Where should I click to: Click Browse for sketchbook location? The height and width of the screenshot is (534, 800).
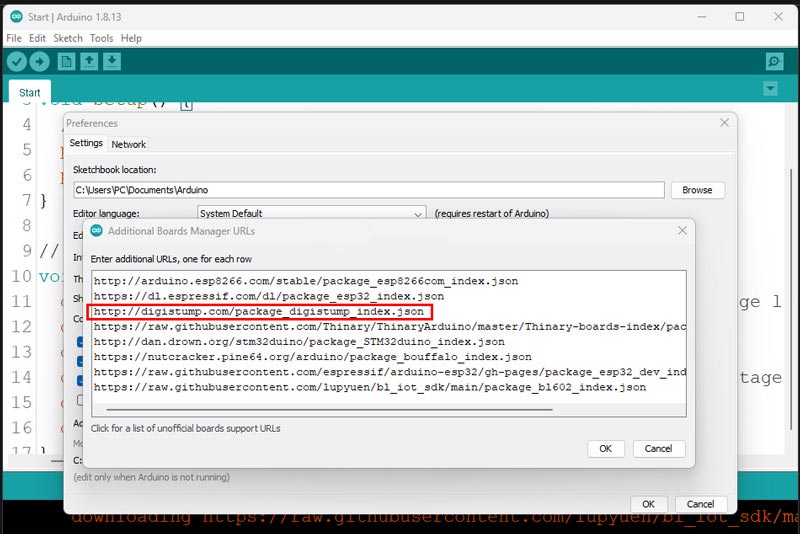point(697,190)
